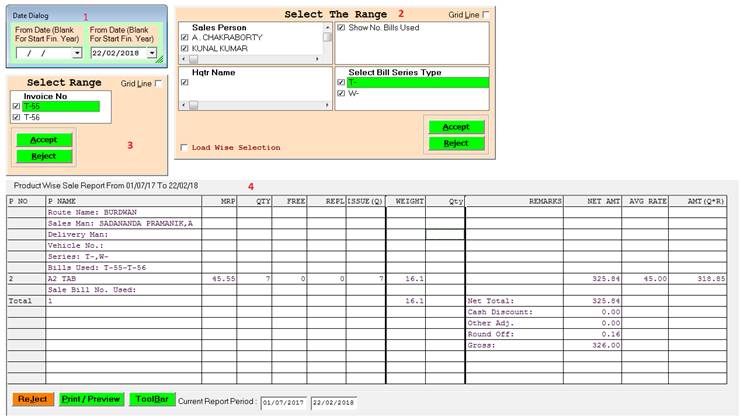Click right scroll arrow under Sales Person list

319,58
